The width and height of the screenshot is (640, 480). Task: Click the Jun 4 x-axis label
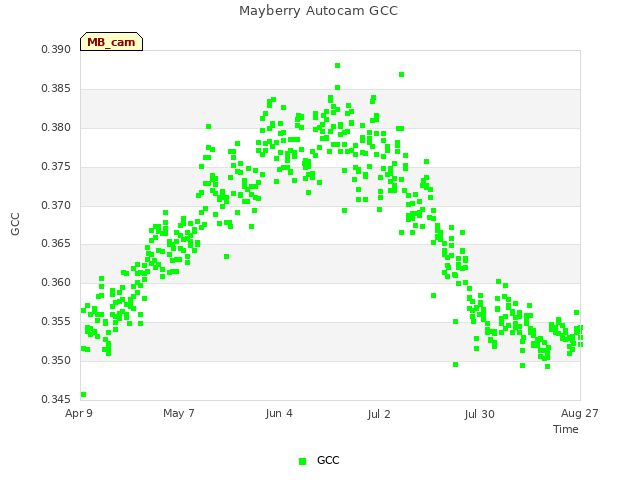point(279,413)
